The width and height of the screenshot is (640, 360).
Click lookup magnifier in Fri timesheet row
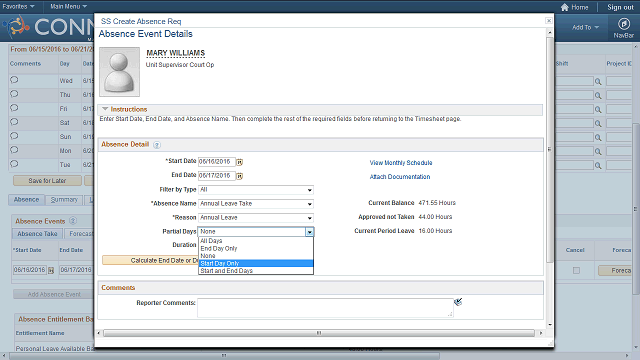[598, 109]
